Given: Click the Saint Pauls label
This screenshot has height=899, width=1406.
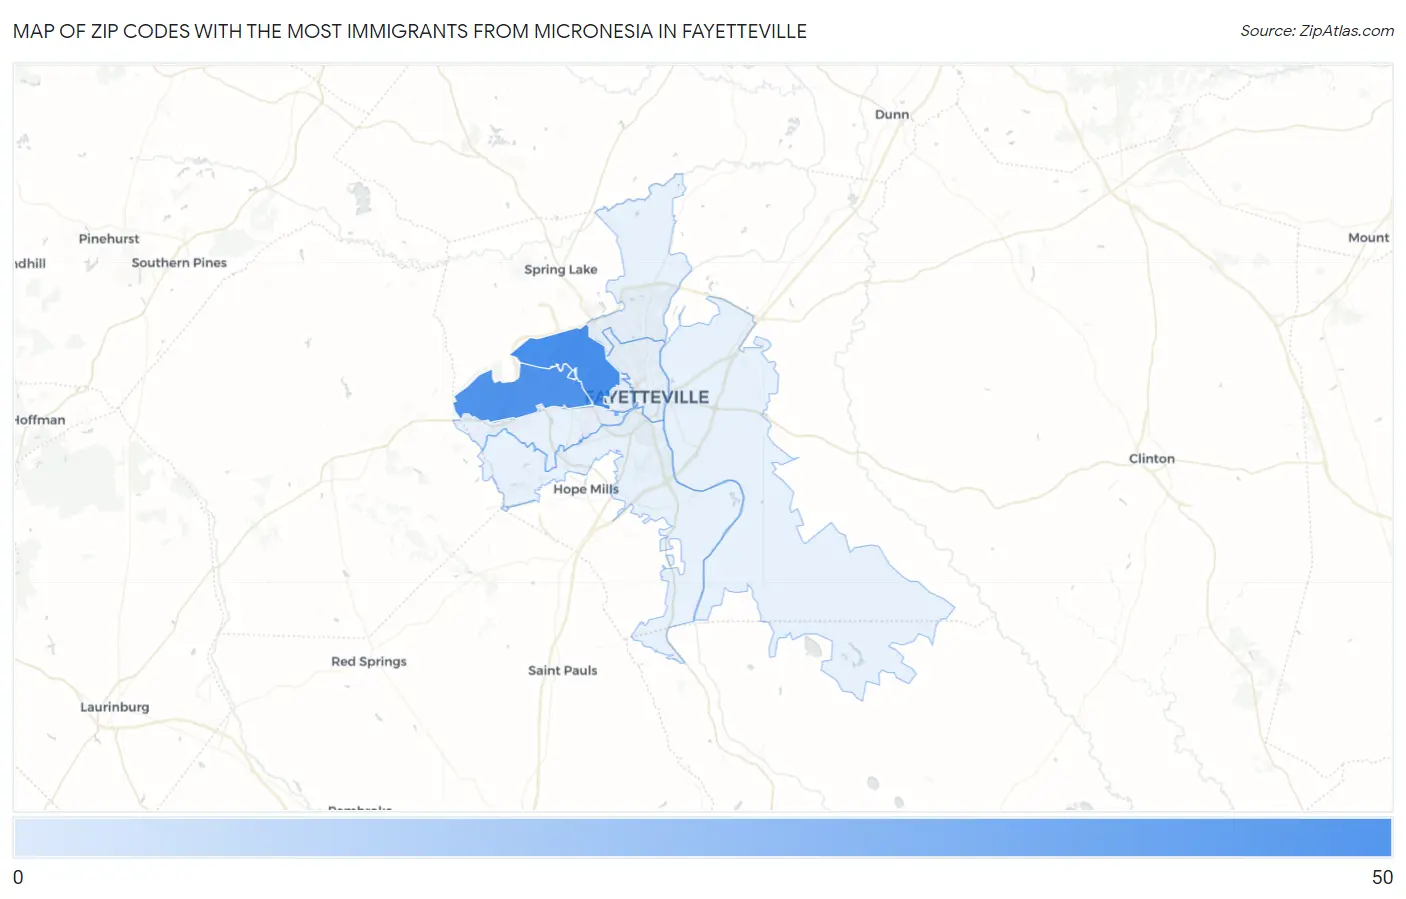Looking at the screenshot, I should pyautogui.click(x=562, y=670).
